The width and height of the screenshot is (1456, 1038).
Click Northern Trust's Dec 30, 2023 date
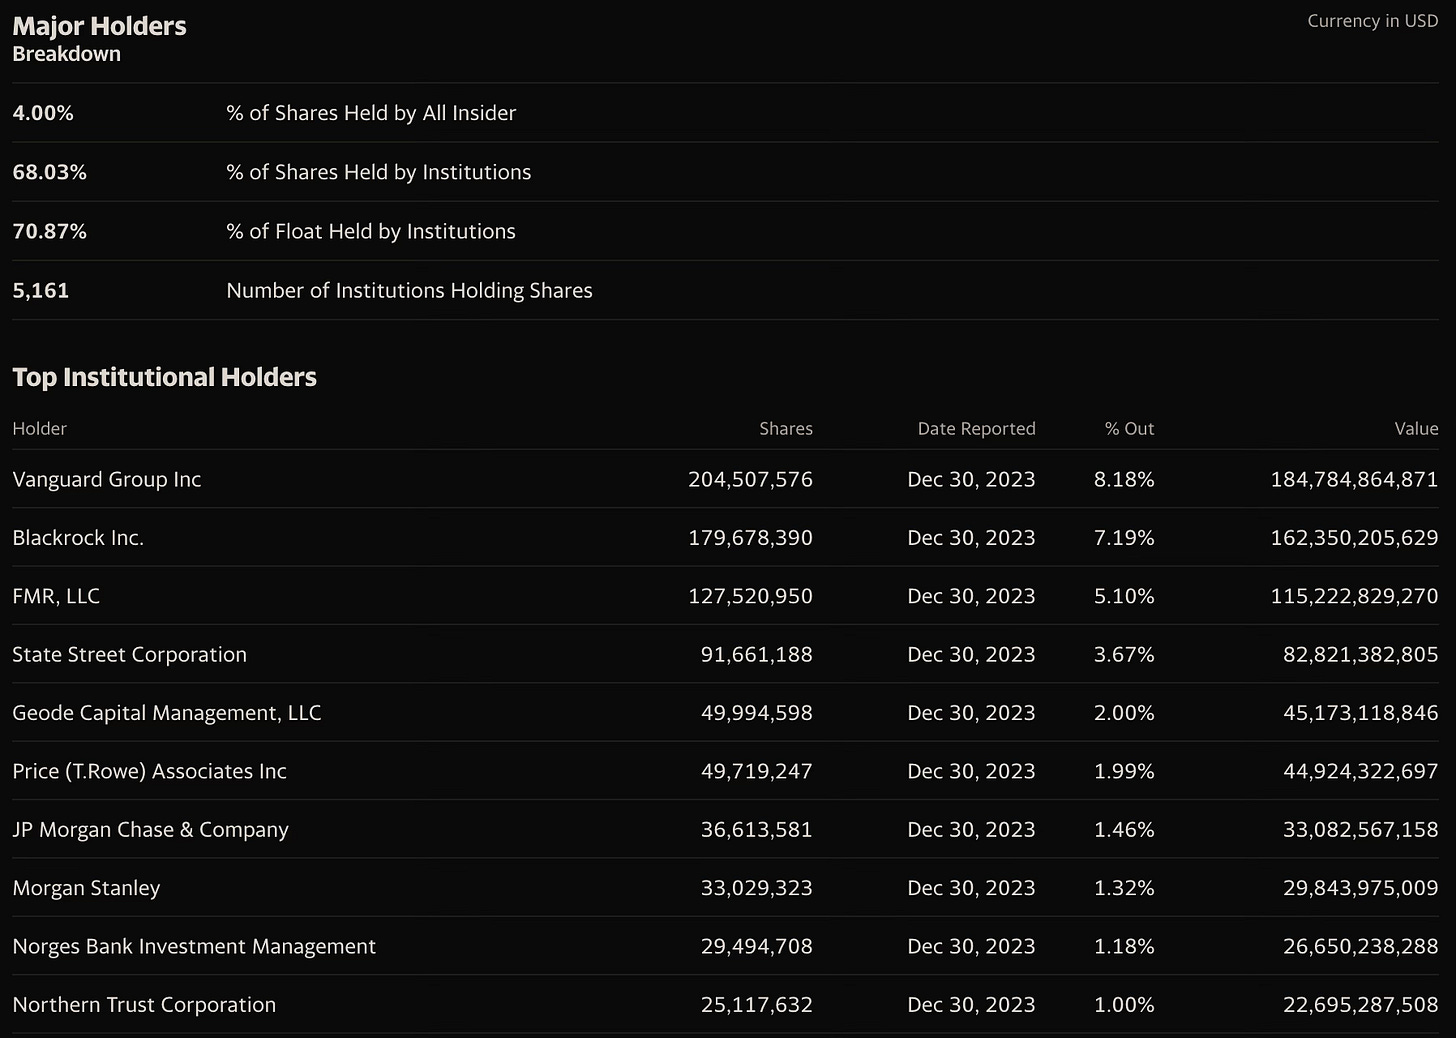click(971, 1005)
